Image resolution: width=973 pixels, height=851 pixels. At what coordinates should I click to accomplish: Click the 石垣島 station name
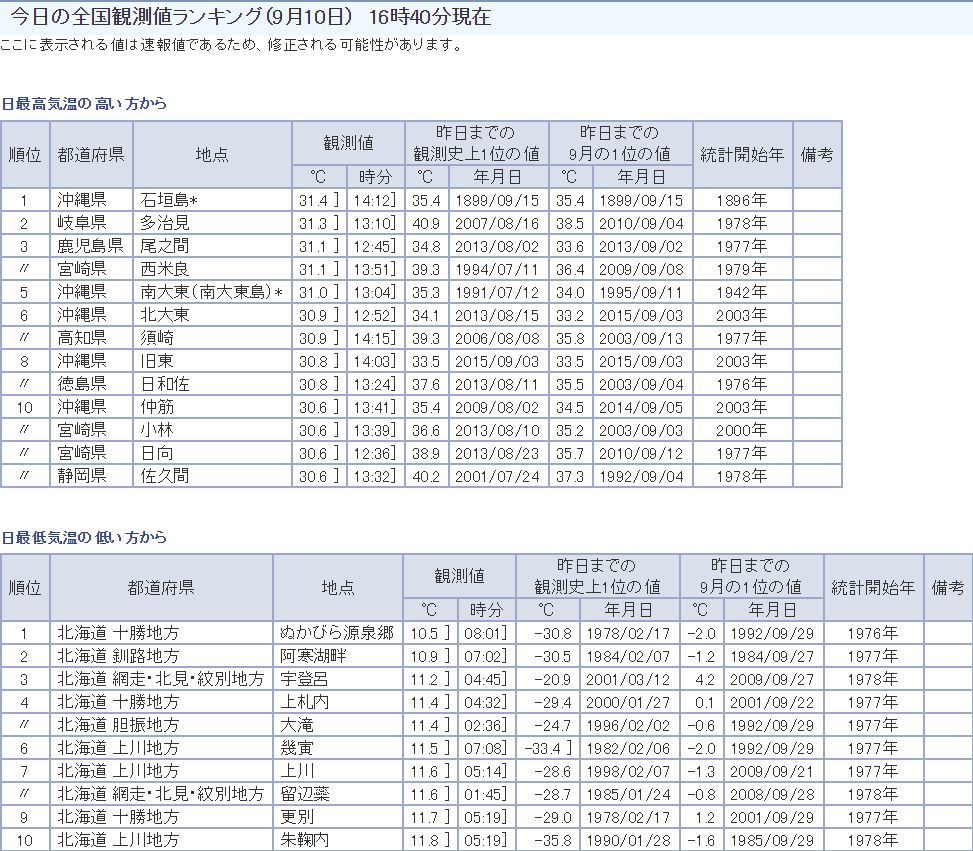point(171,200)
